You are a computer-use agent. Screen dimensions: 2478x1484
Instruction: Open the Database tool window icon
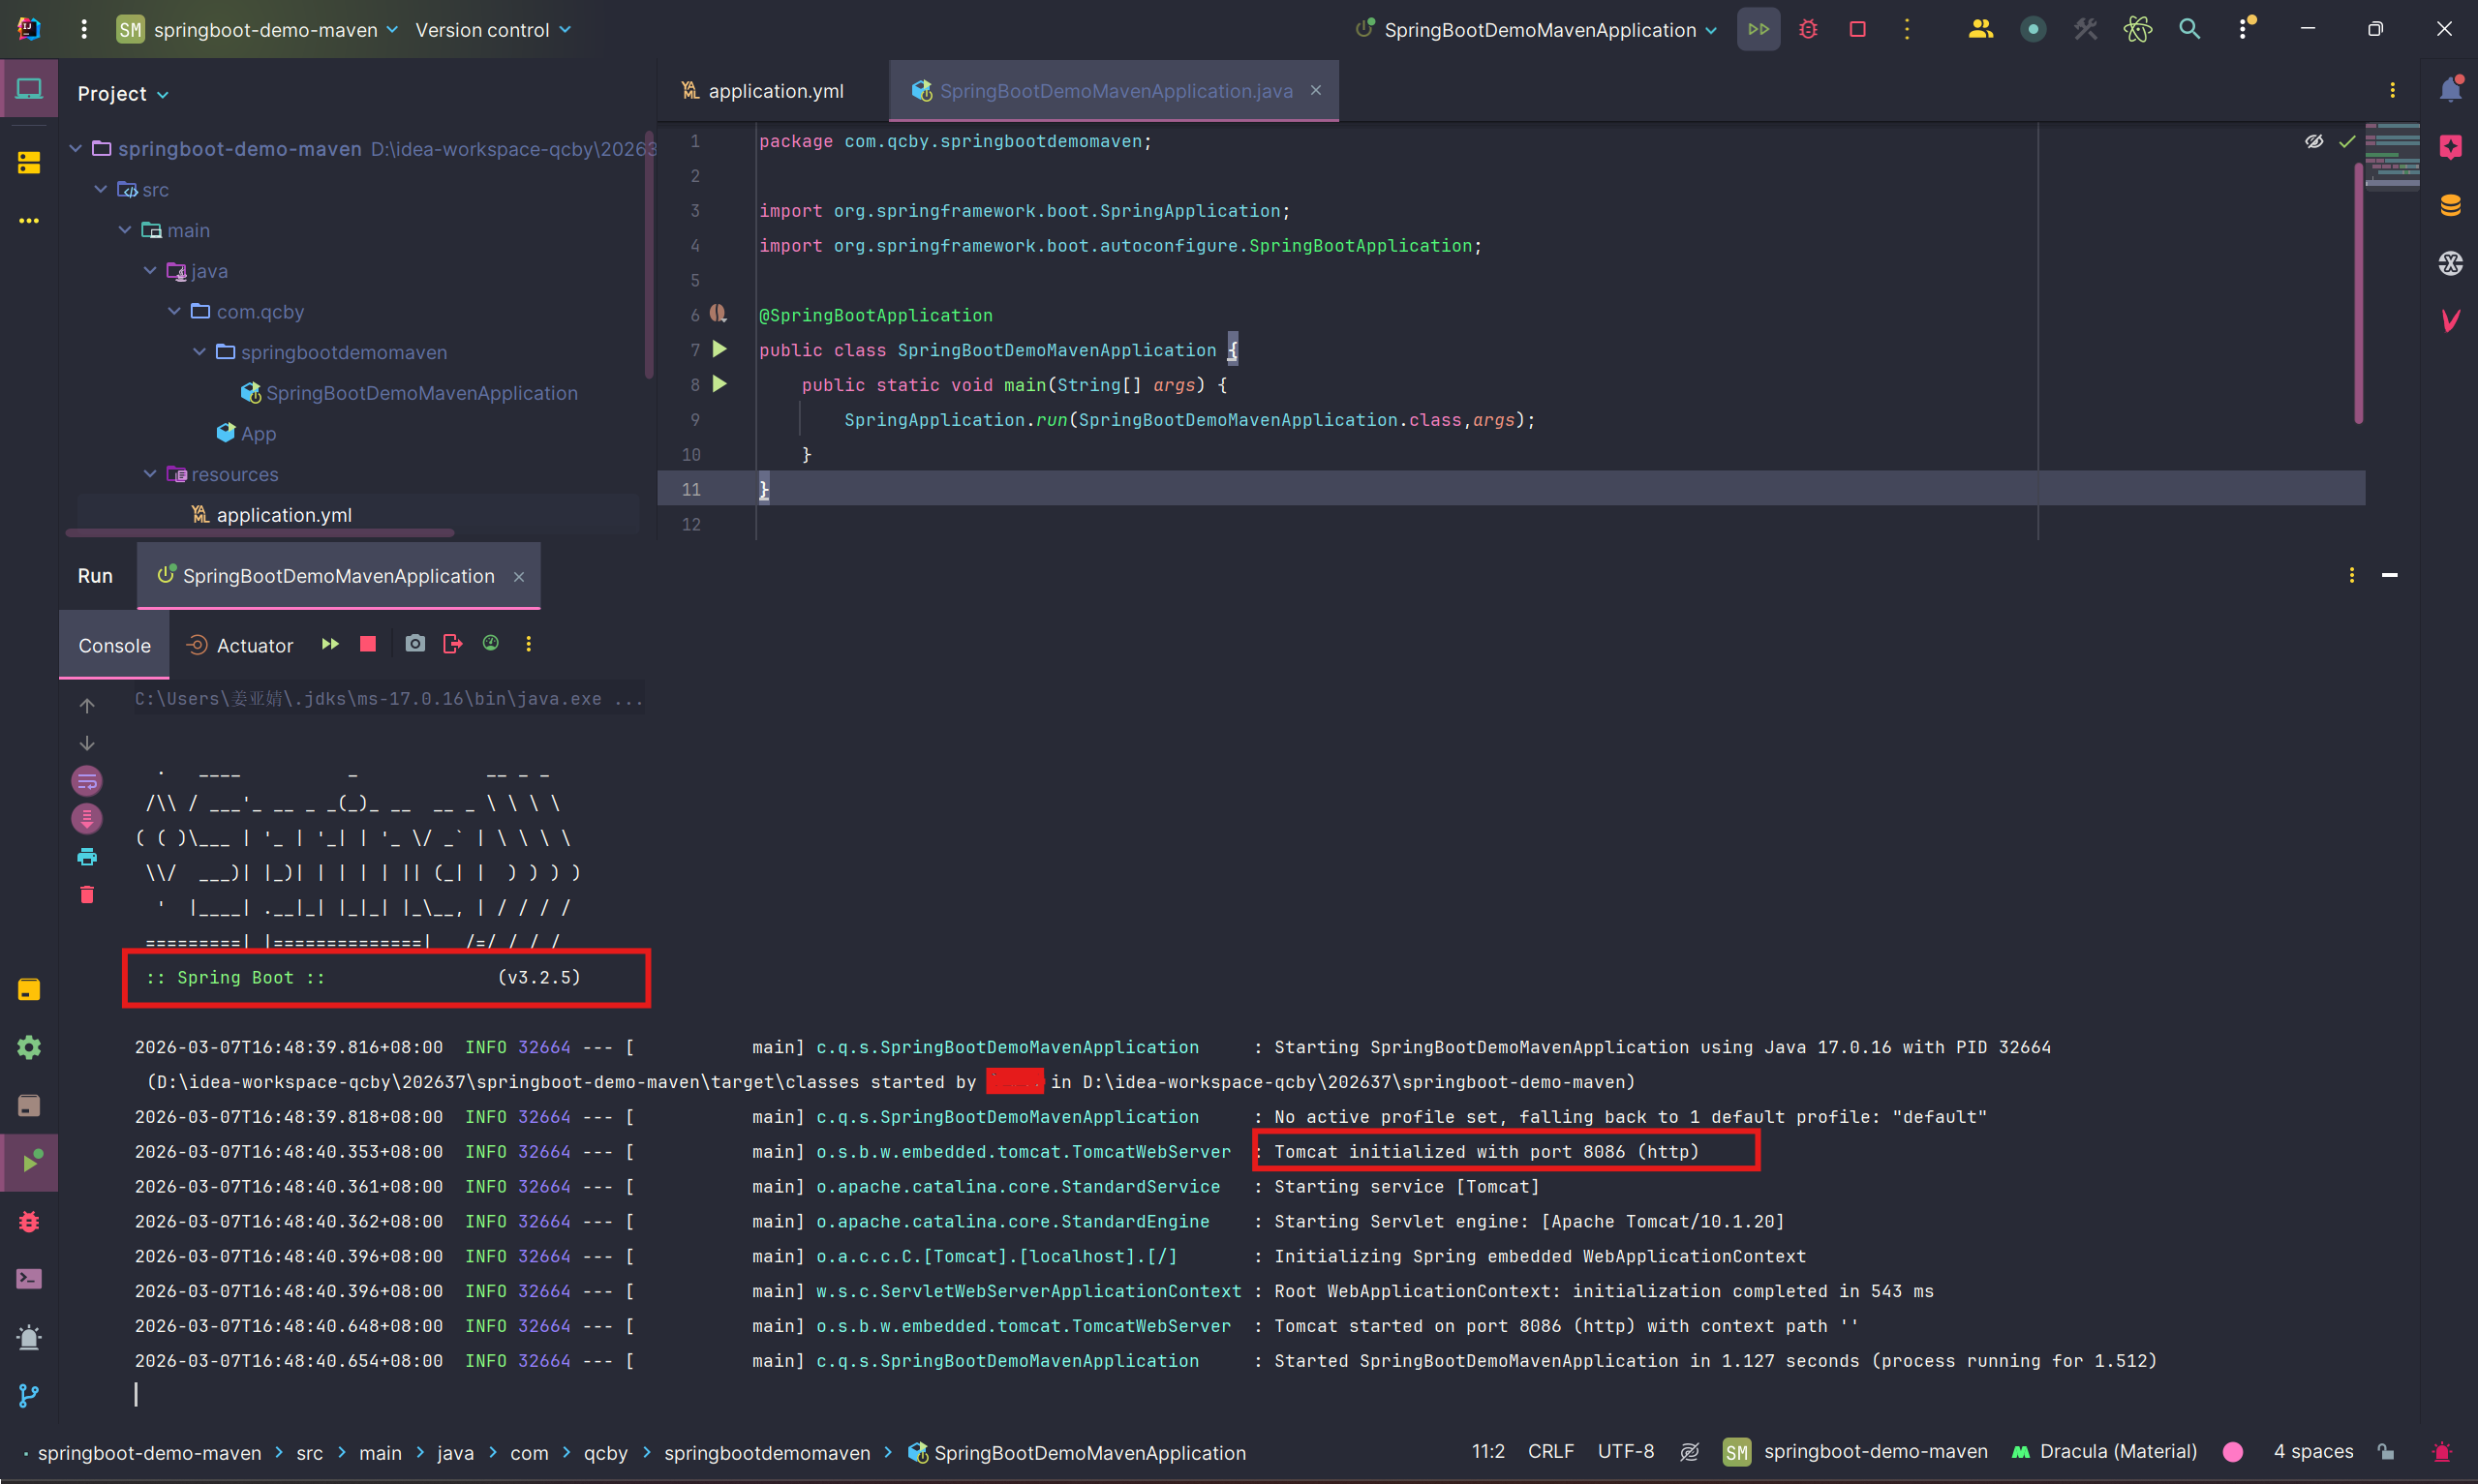click(x=2450, y=206)
